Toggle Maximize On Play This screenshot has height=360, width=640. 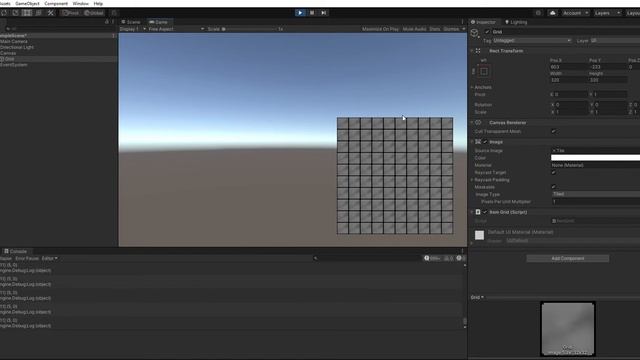pyautogui.click(x=380, y=29)
